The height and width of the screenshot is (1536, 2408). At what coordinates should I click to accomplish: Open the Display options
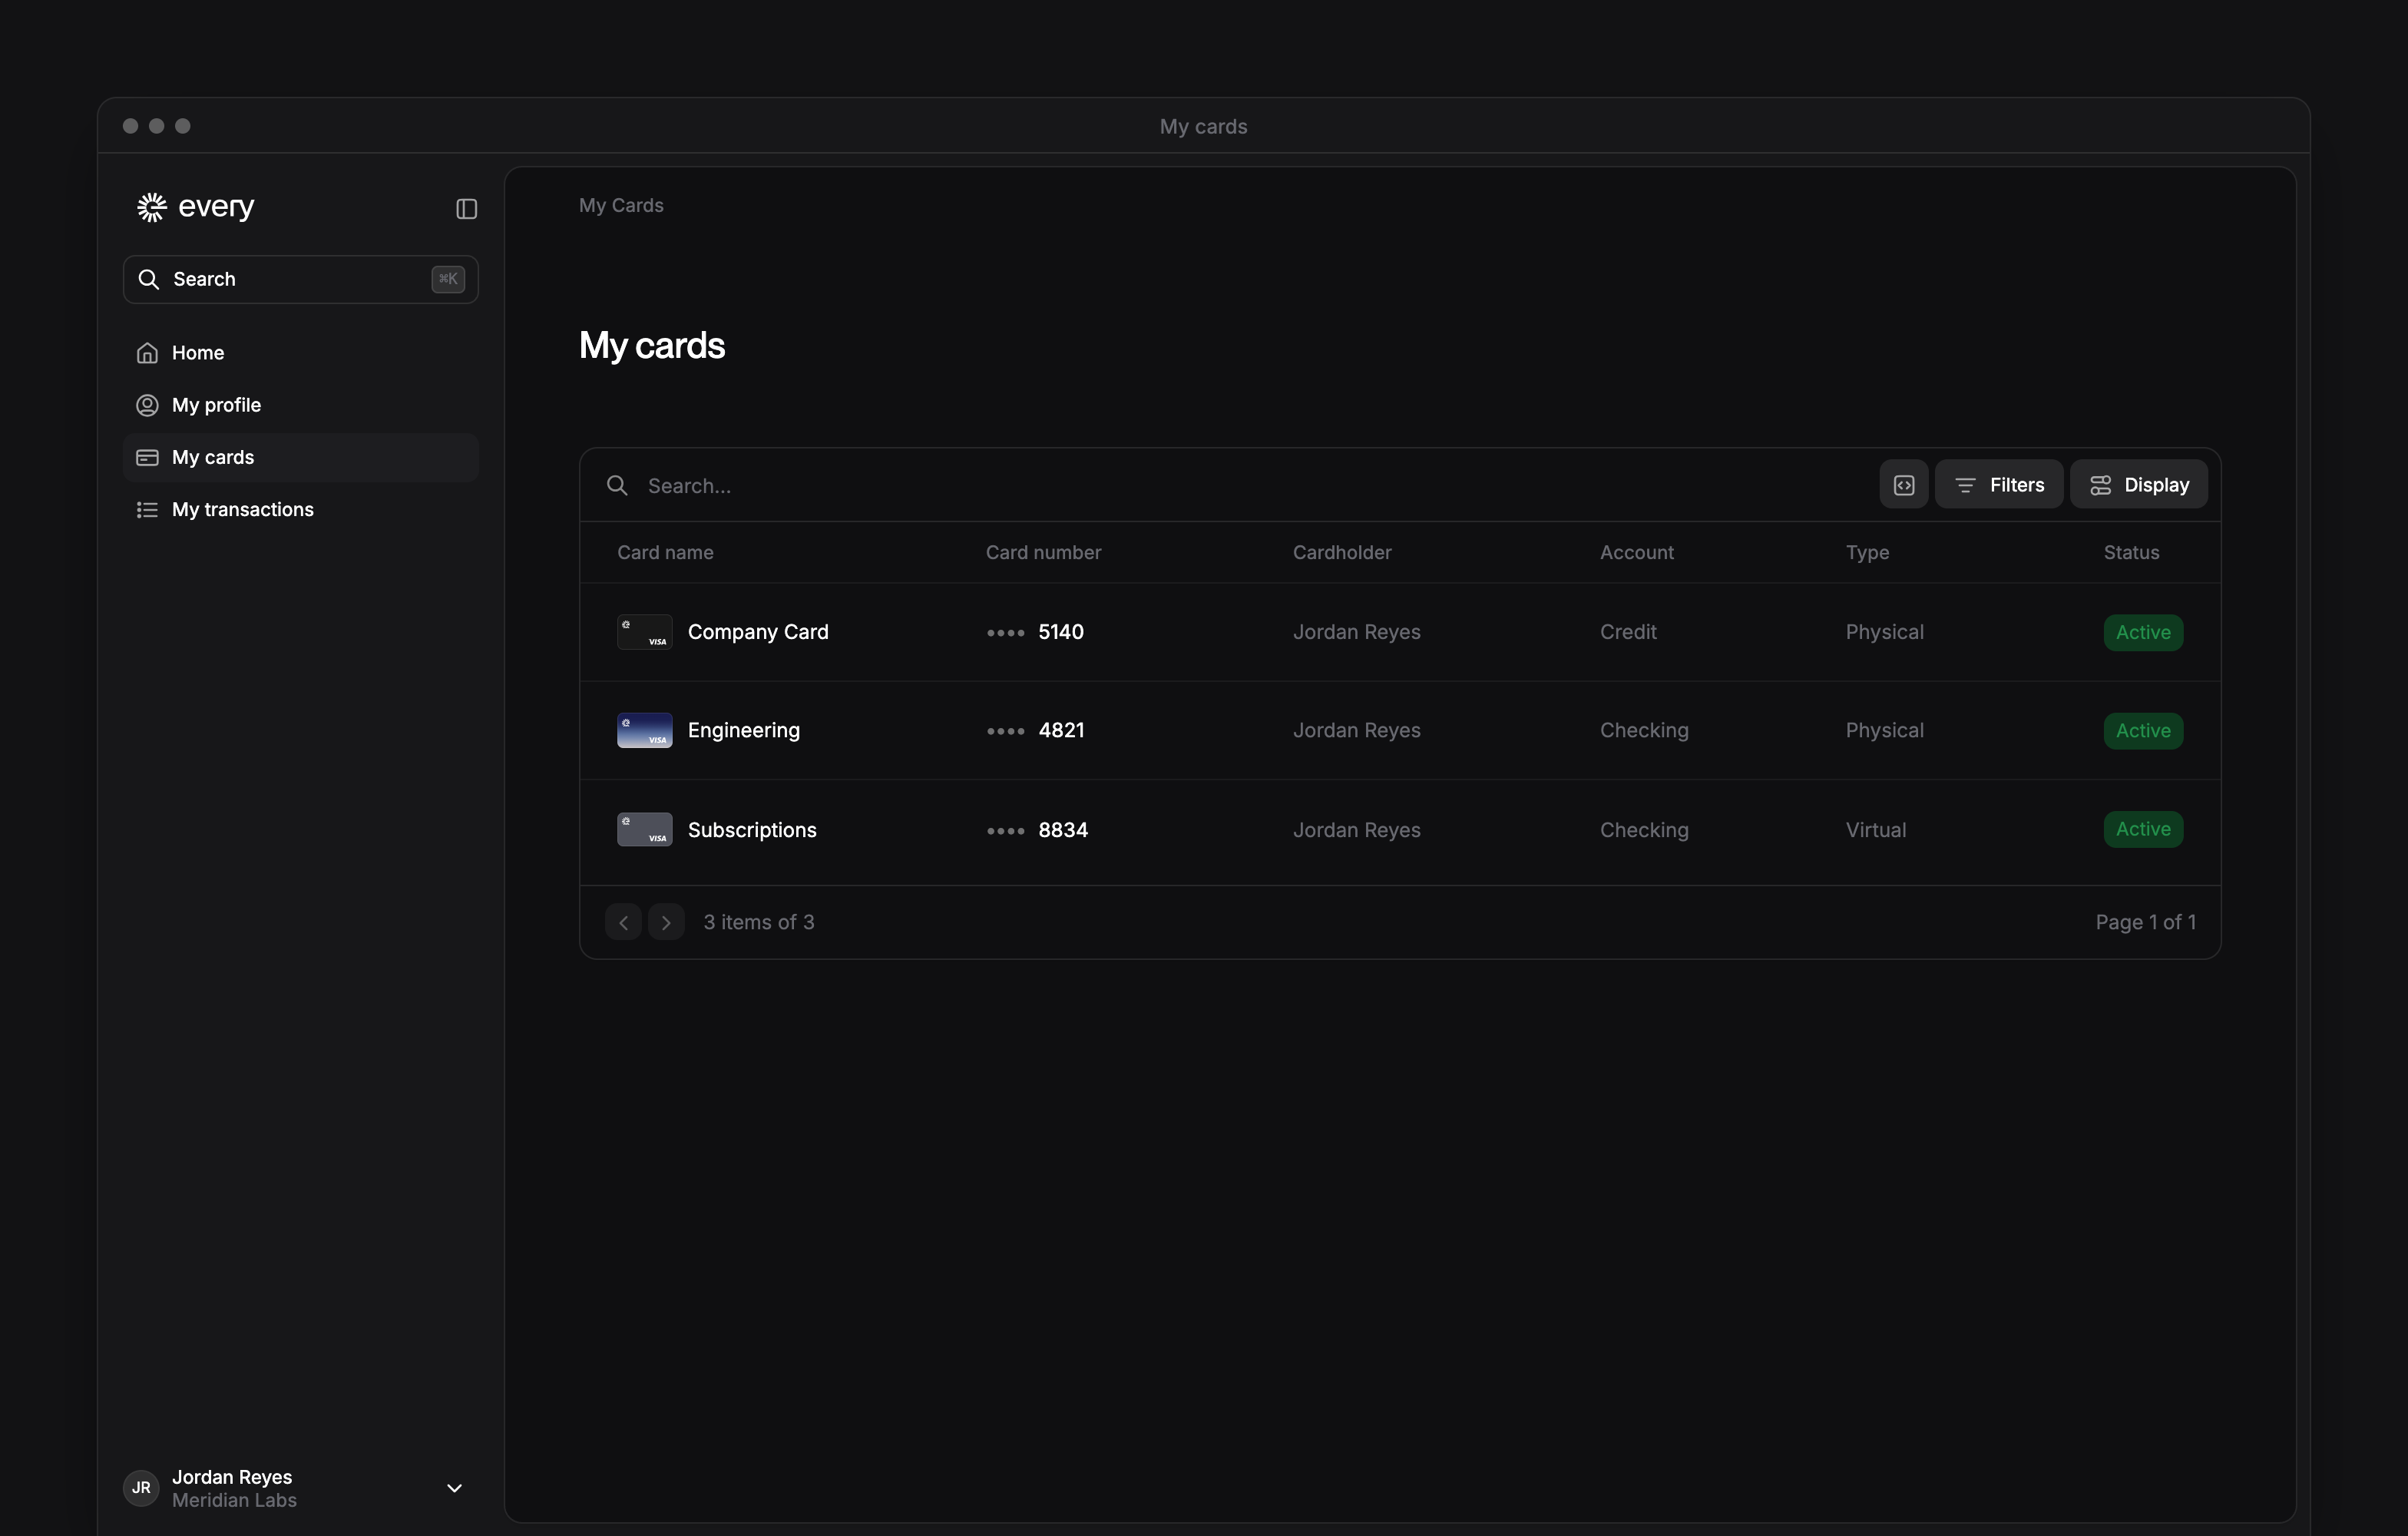click(2139, 484)
